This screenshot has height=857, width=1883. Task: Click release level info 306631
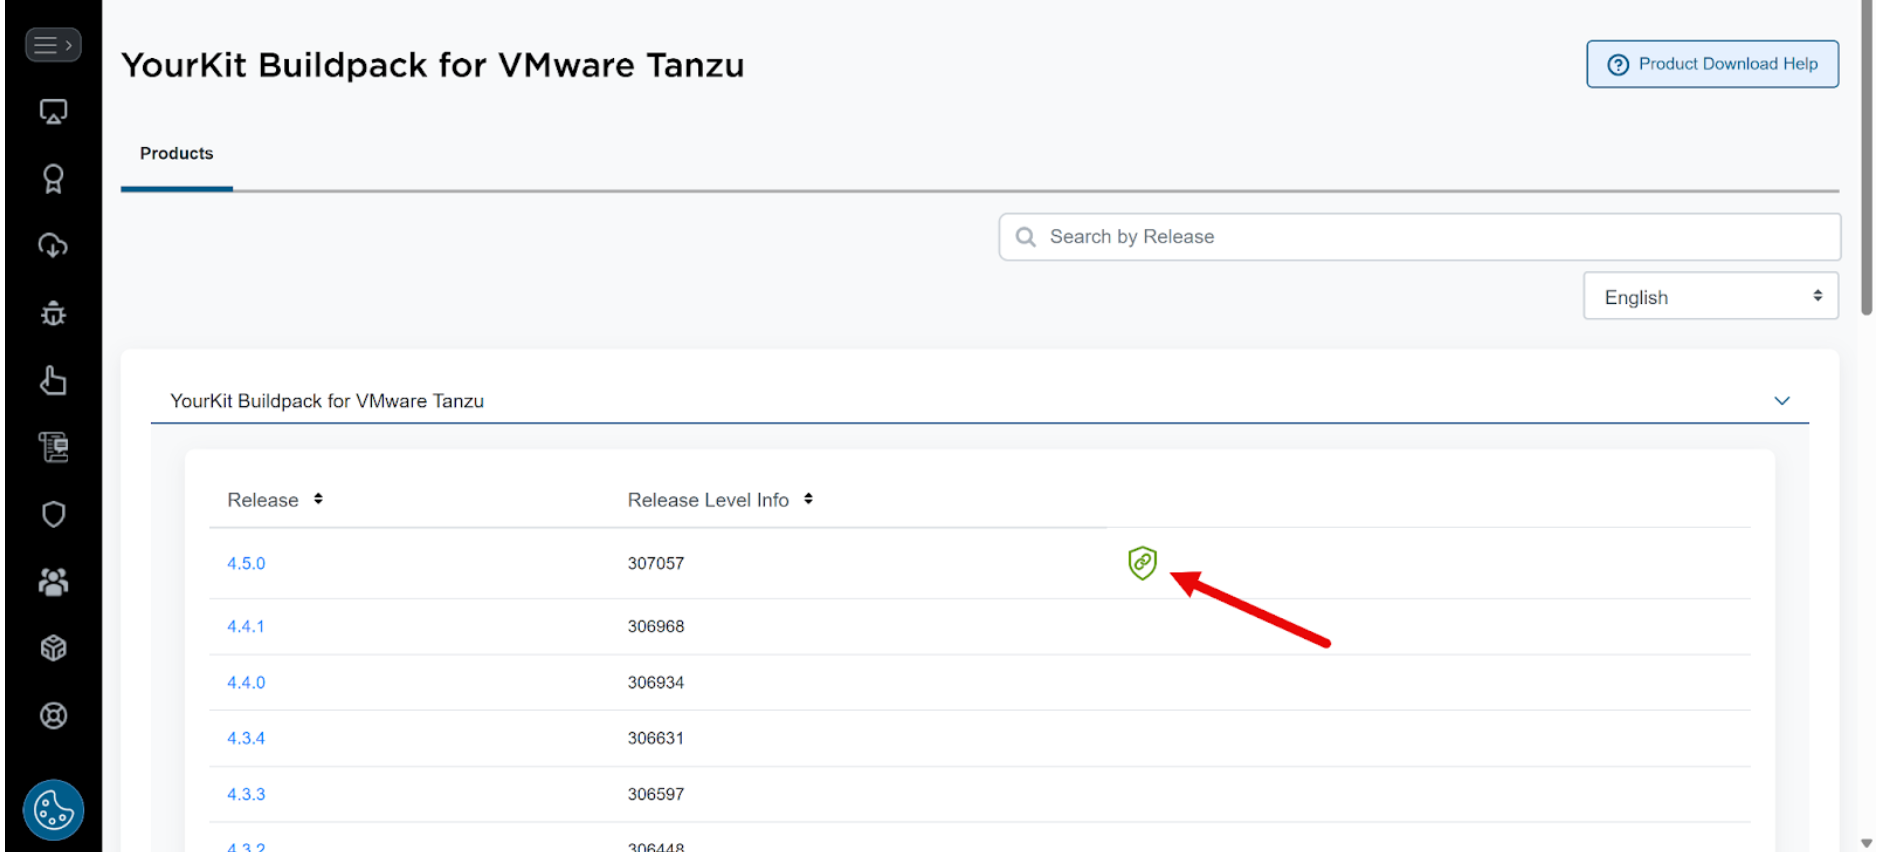click(x=656, y=739)
